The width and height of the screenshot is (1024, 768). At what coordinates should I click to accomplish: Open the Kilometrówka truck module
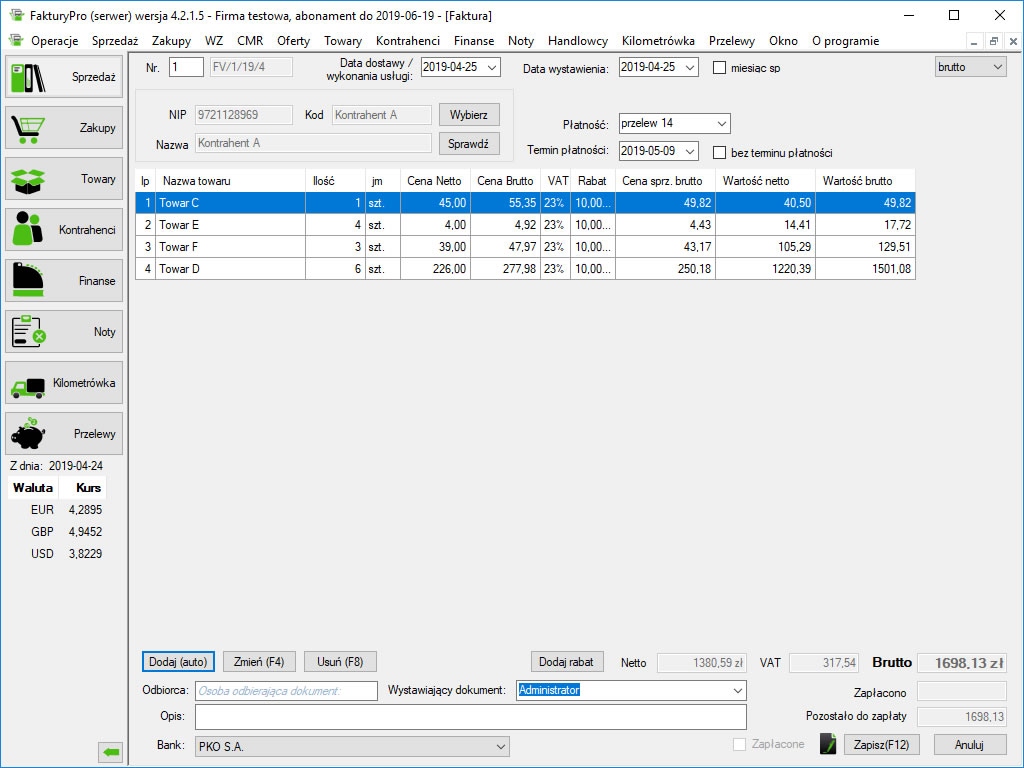point(64,383)
